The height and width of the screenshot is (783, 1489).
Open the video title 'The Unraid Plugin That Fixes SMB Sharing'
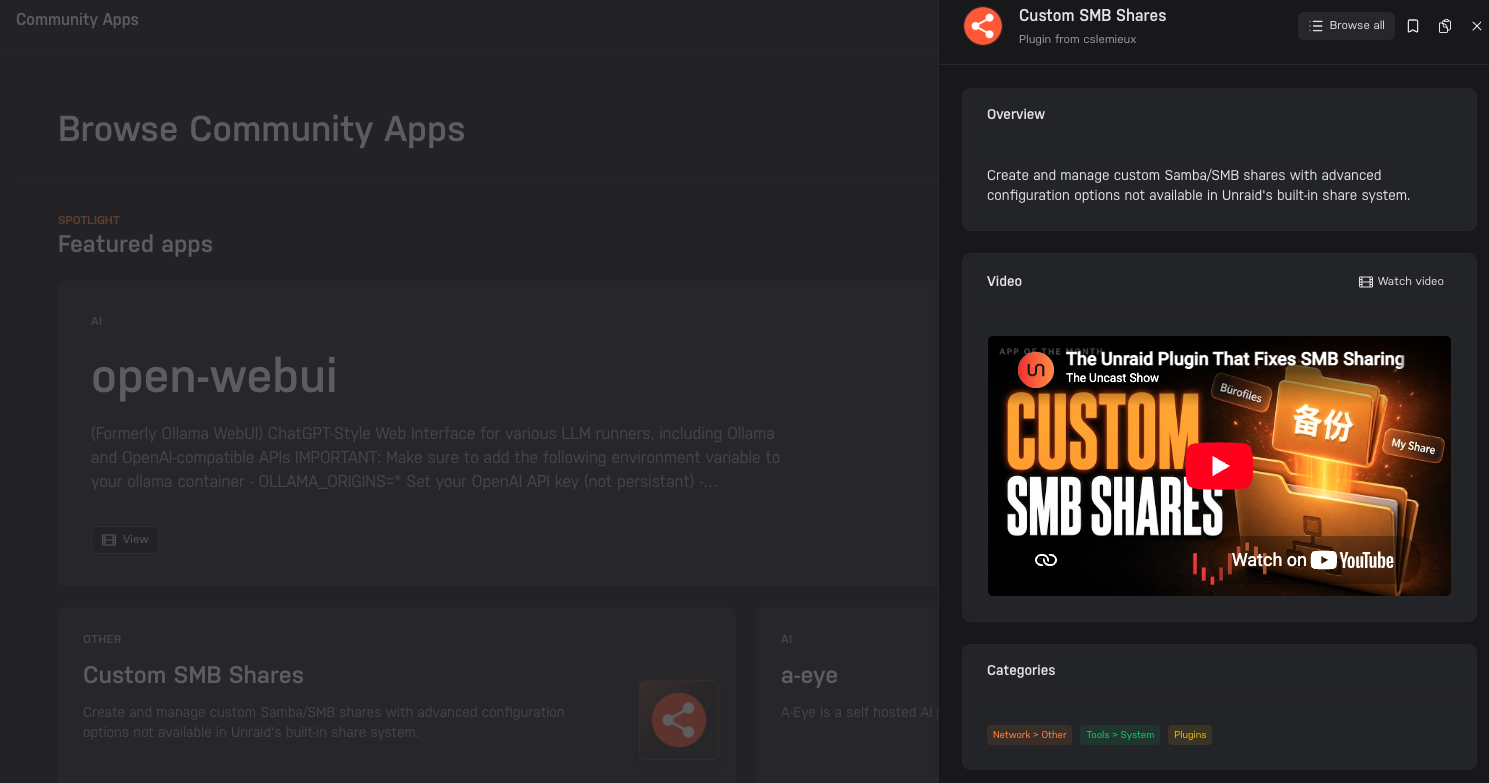pos(1235,359)
